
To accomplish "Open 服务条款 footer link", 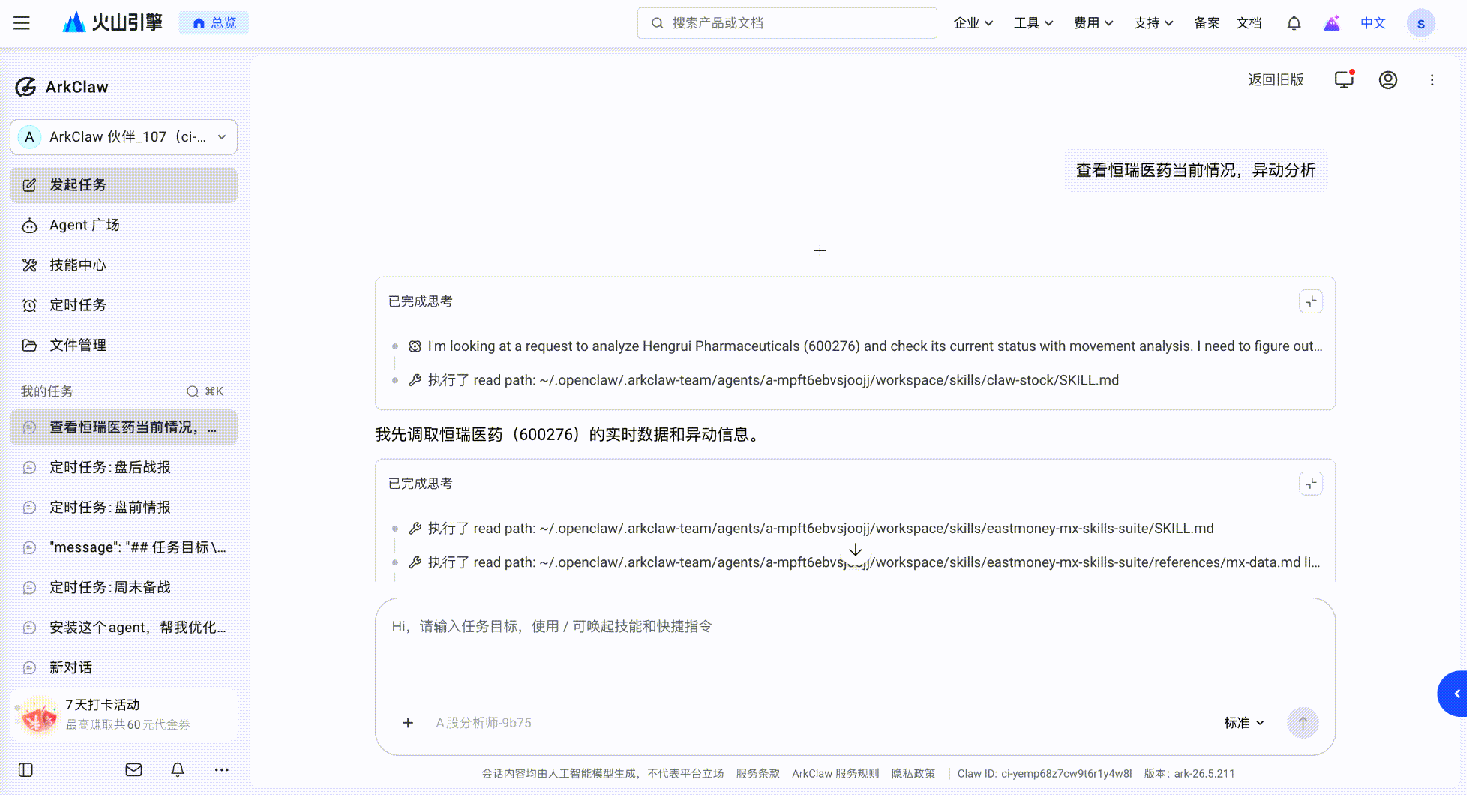I will coord(758,774).
